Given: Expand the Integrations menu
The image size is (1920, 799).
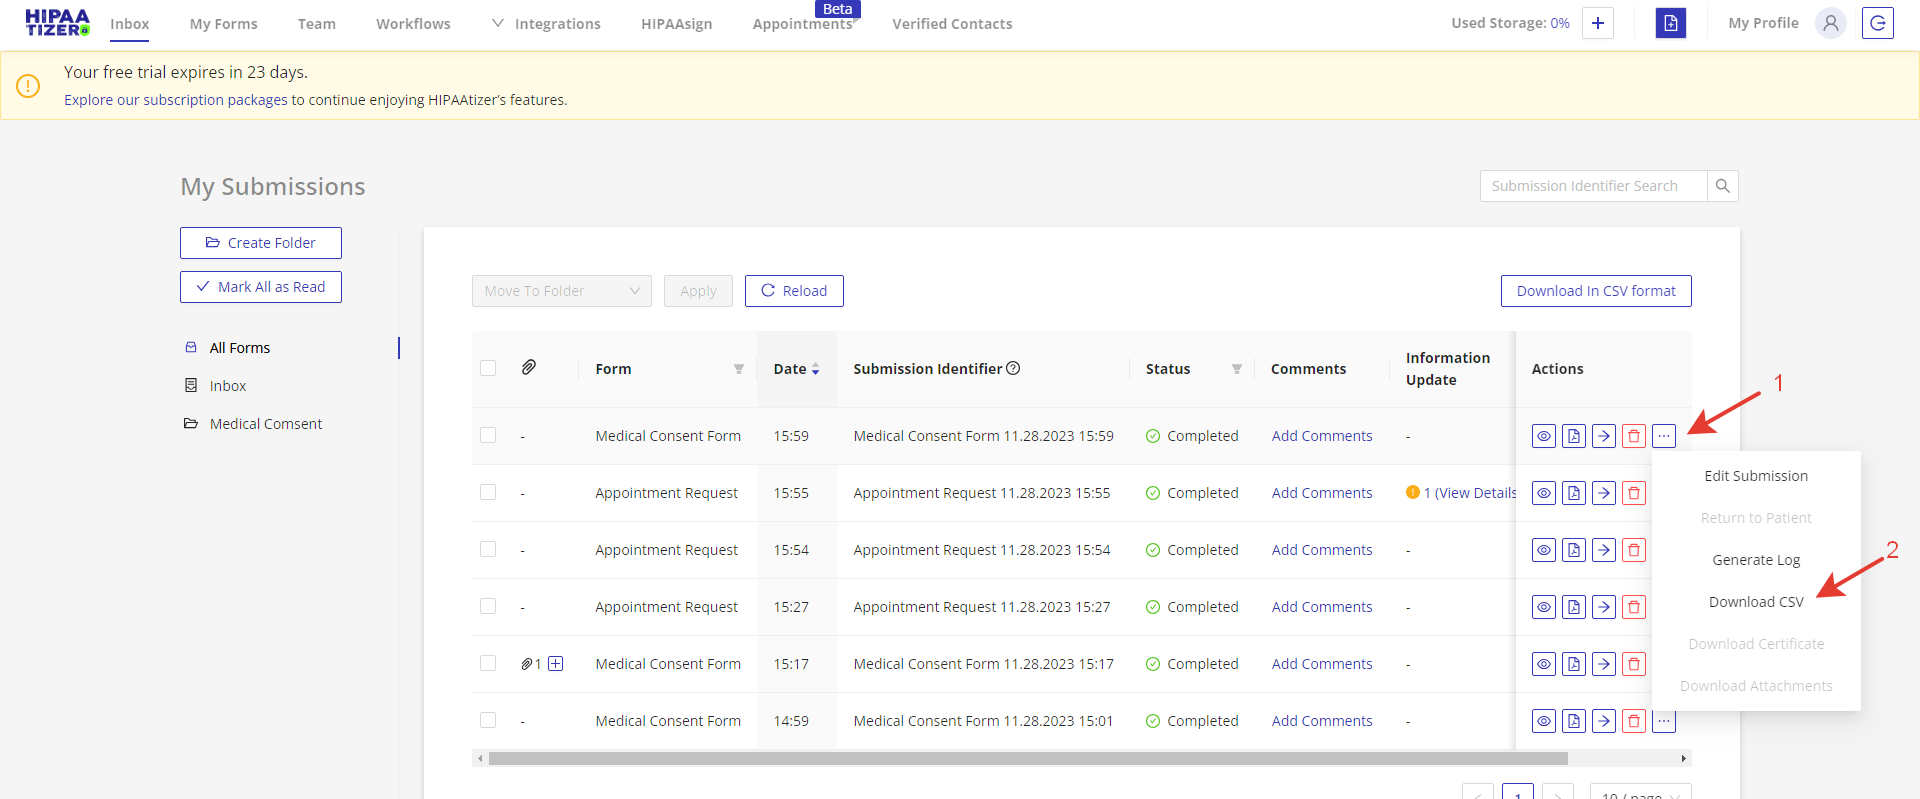Looking at the screenshot, I should [x=547, y=24].
